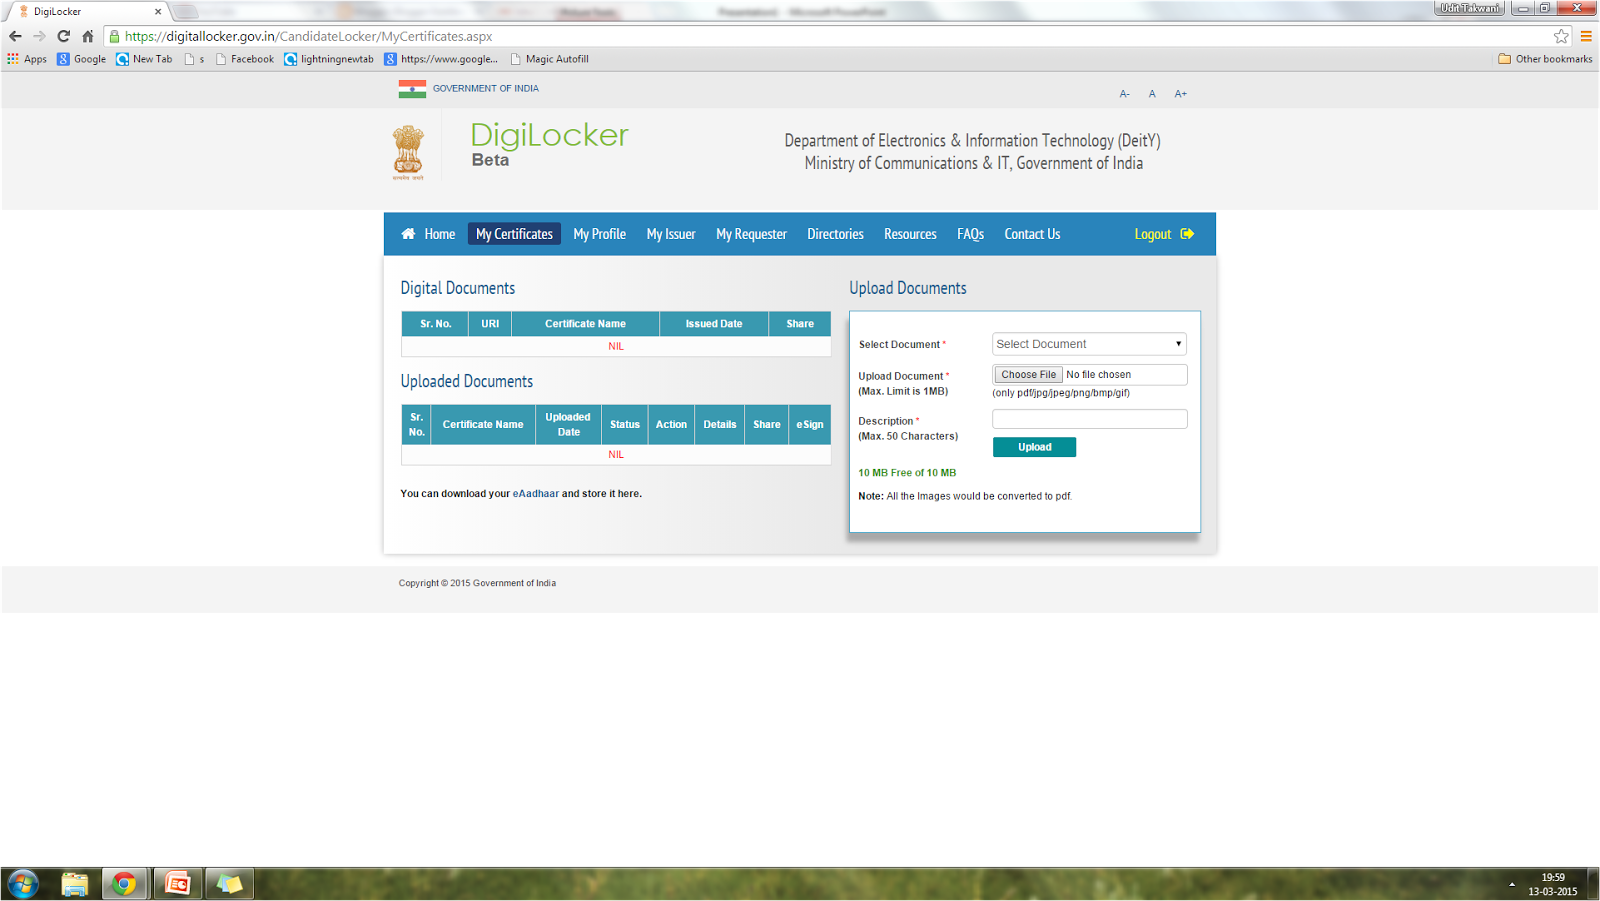This screenshot has width=1600, height=901.
Task: Click the Upload button
Action: tap(1034, 447)
